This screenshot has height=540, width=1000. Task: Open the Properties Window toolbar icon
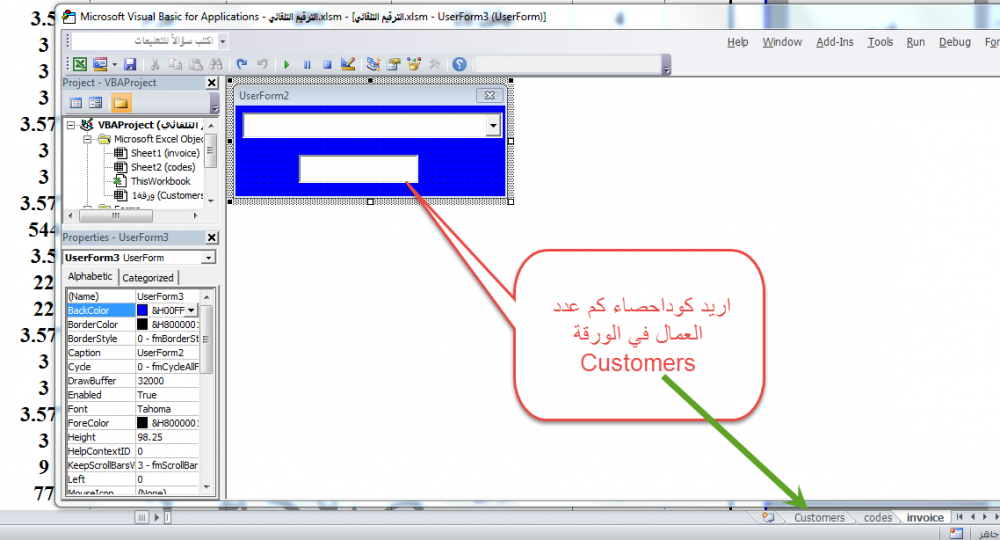point(393,64)
